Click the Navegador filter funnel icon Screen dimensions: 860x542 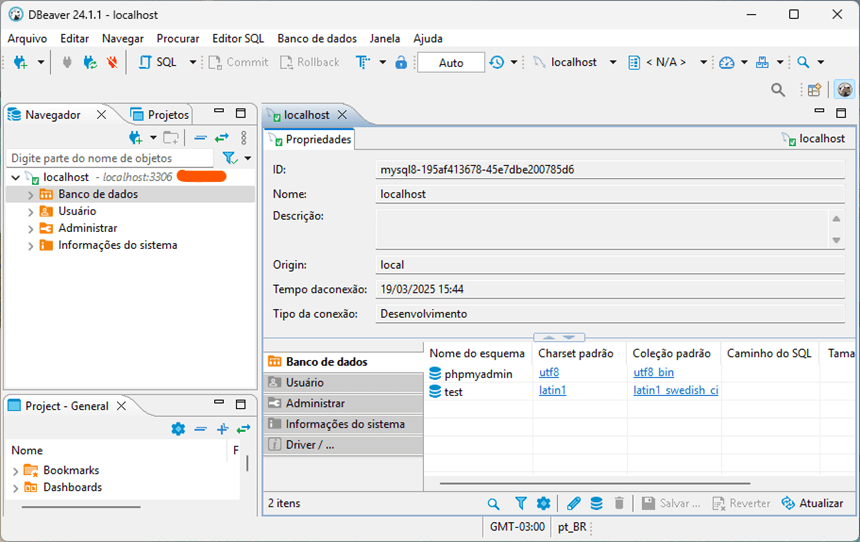pos(230,158)
